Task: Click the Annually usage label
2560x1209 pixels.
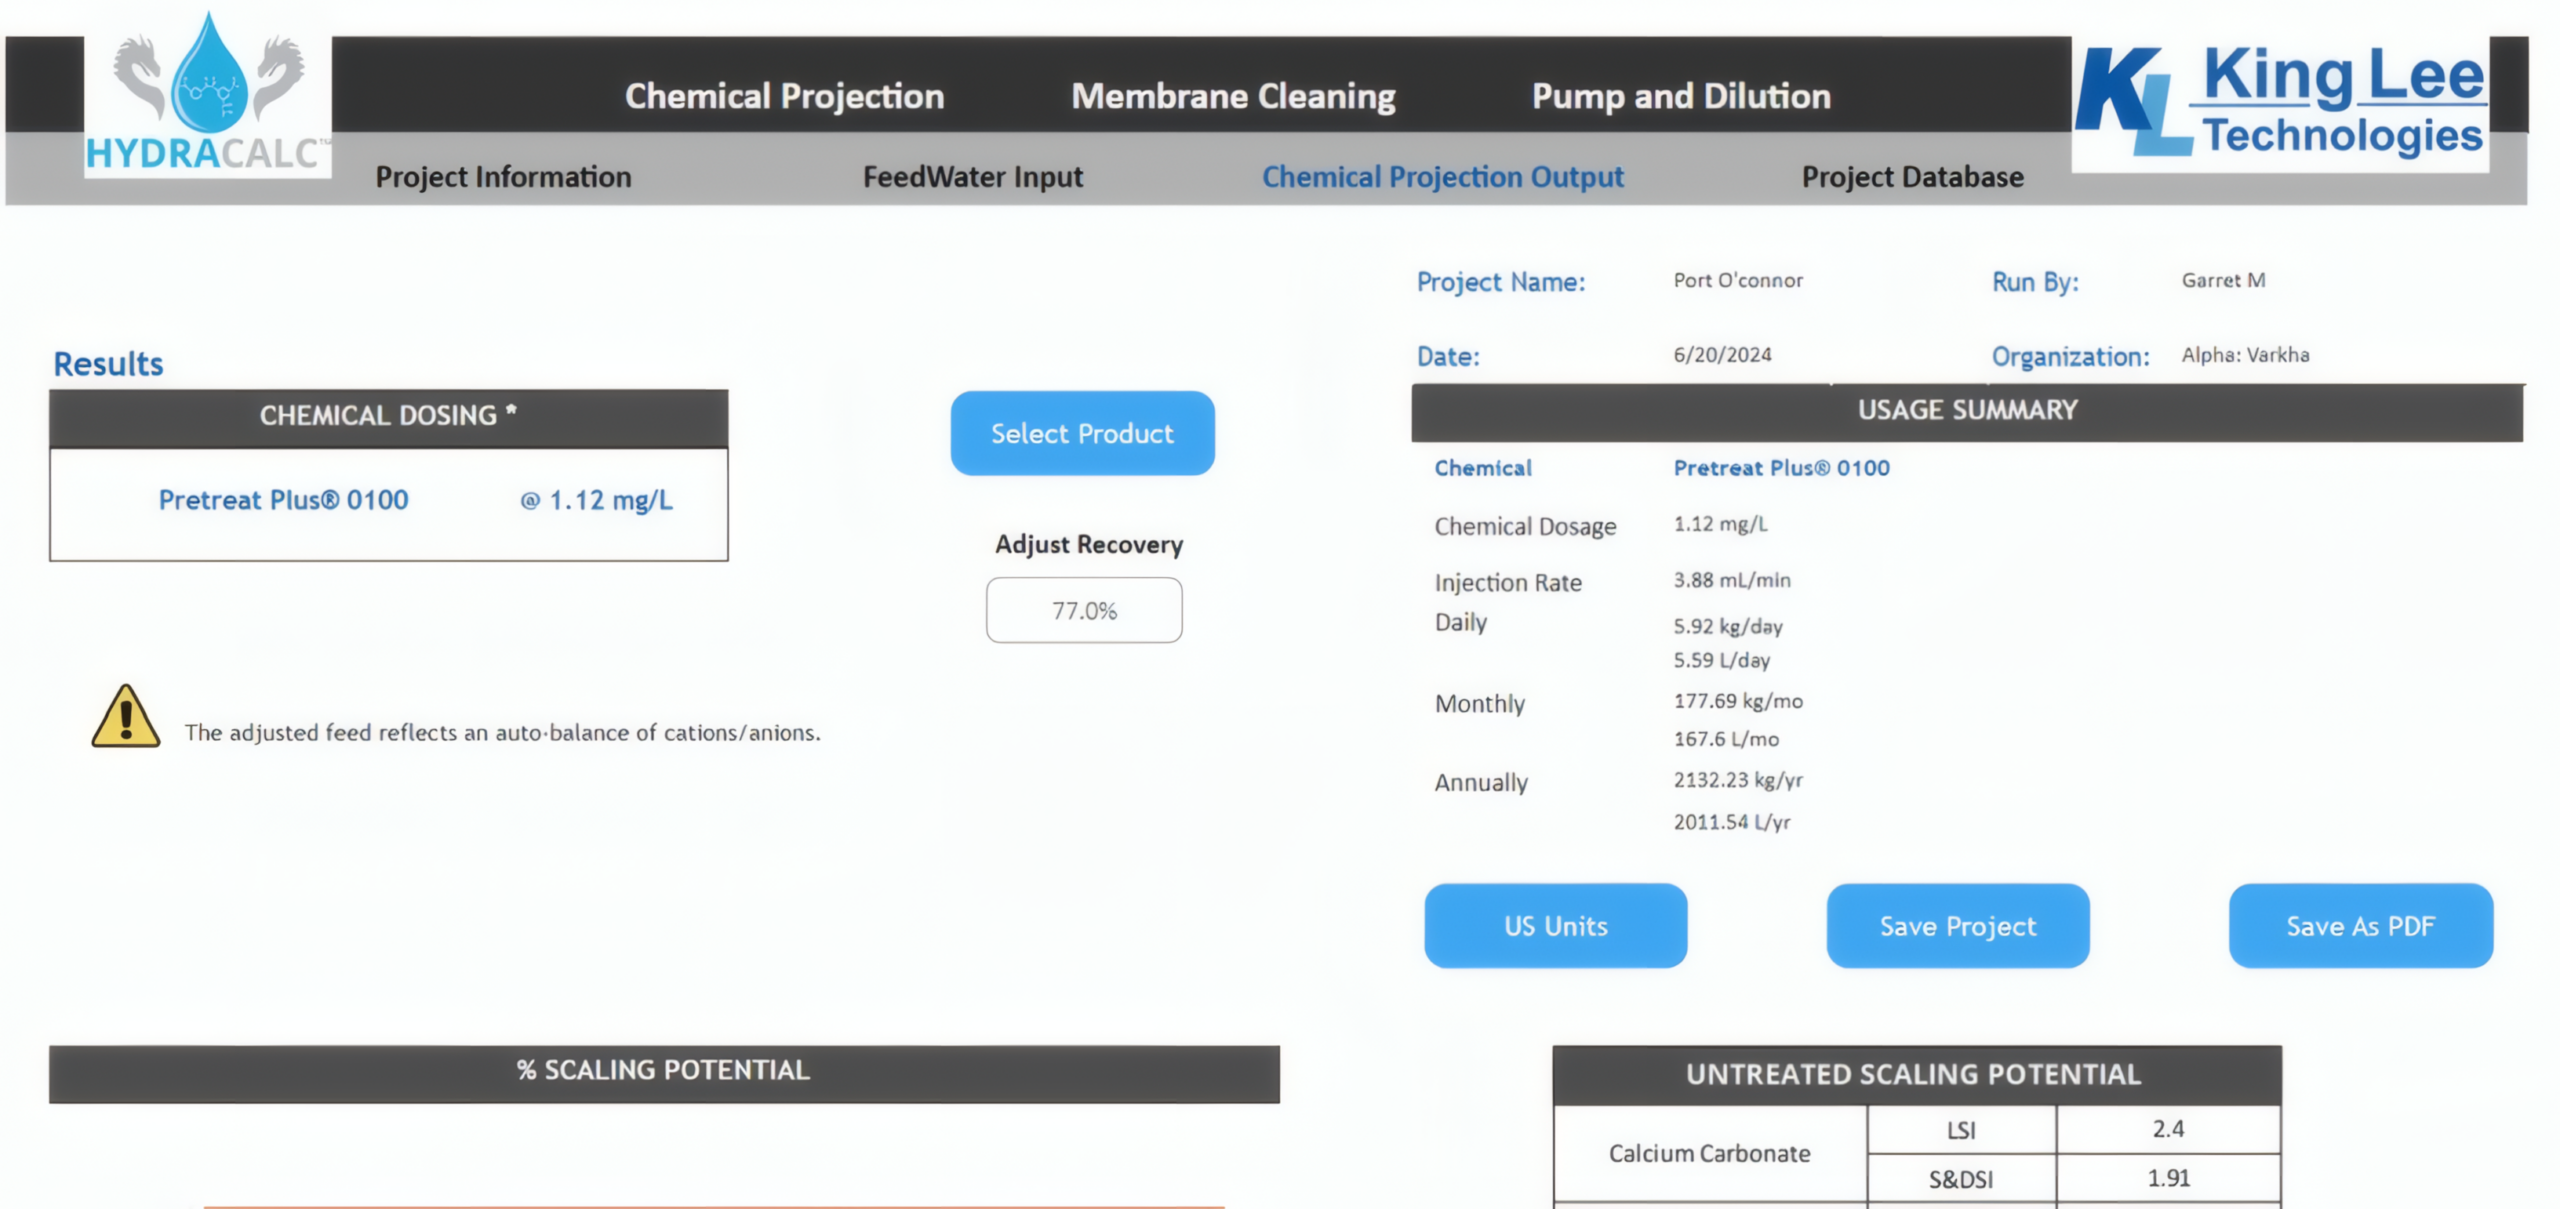Action: tap(1481, 783)
